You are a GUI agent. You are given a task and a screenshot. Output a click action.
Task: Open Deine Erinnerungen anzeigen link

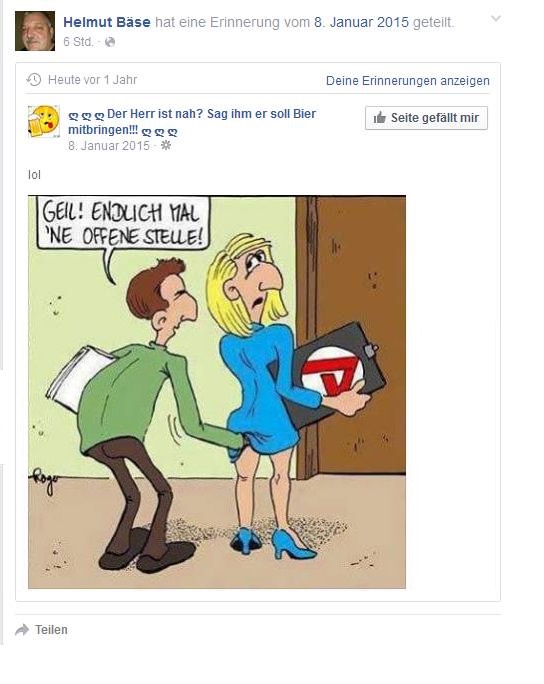click(x=408, y=81)
